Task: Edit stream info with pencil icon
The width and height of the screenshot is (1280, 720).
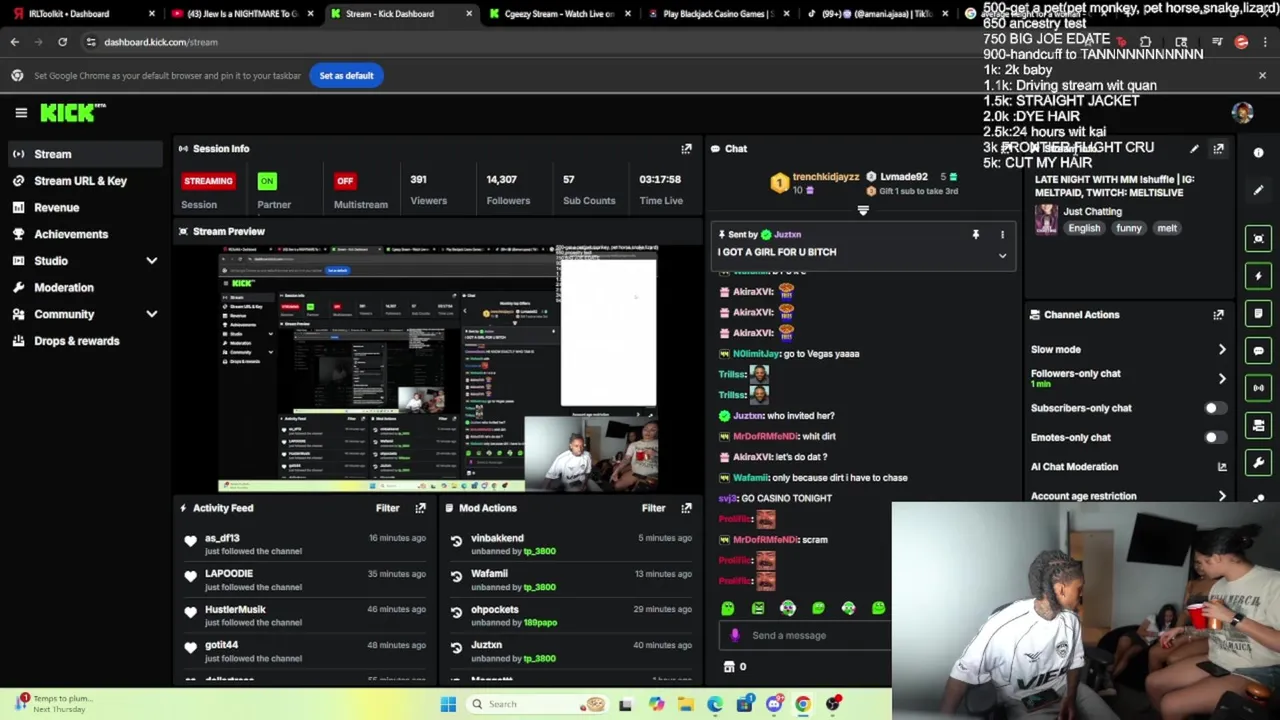Action: [x=1194, y=149]
